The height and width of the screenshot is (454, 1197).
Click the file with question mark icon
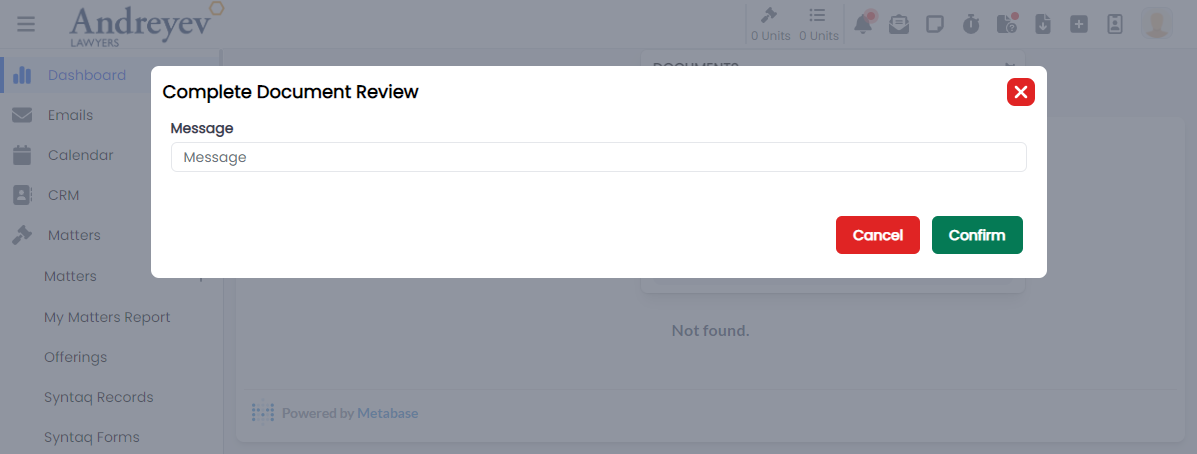coord(1006,24)
